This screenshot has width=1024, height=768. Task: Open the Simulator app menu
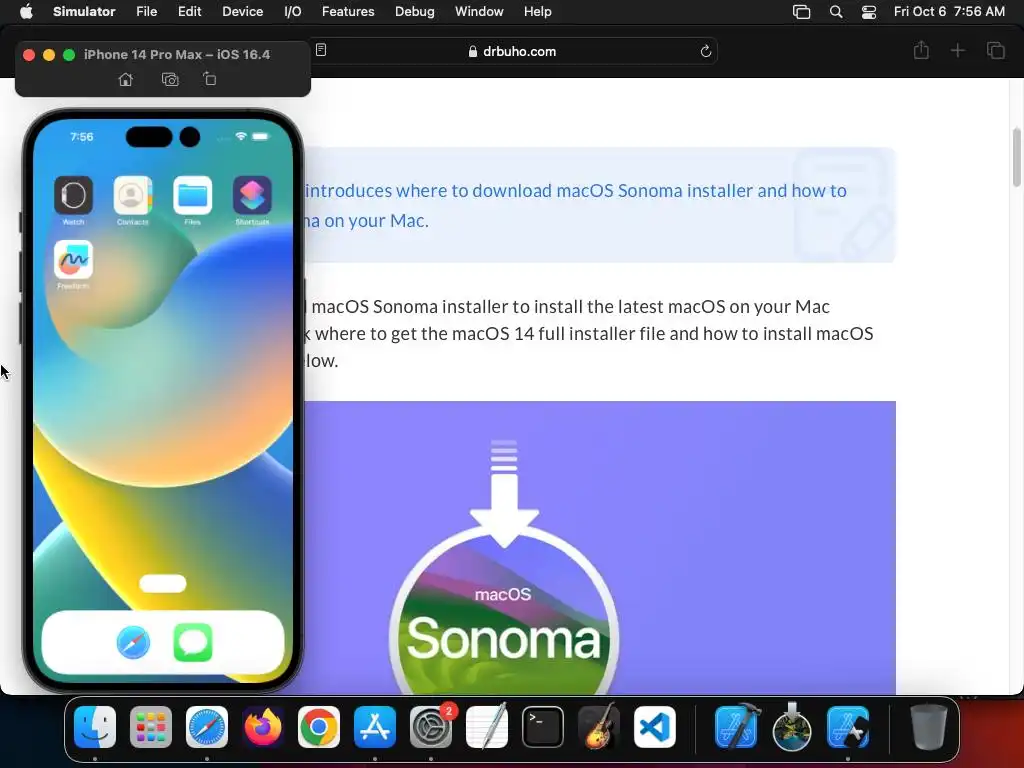[x=84, y=12]
